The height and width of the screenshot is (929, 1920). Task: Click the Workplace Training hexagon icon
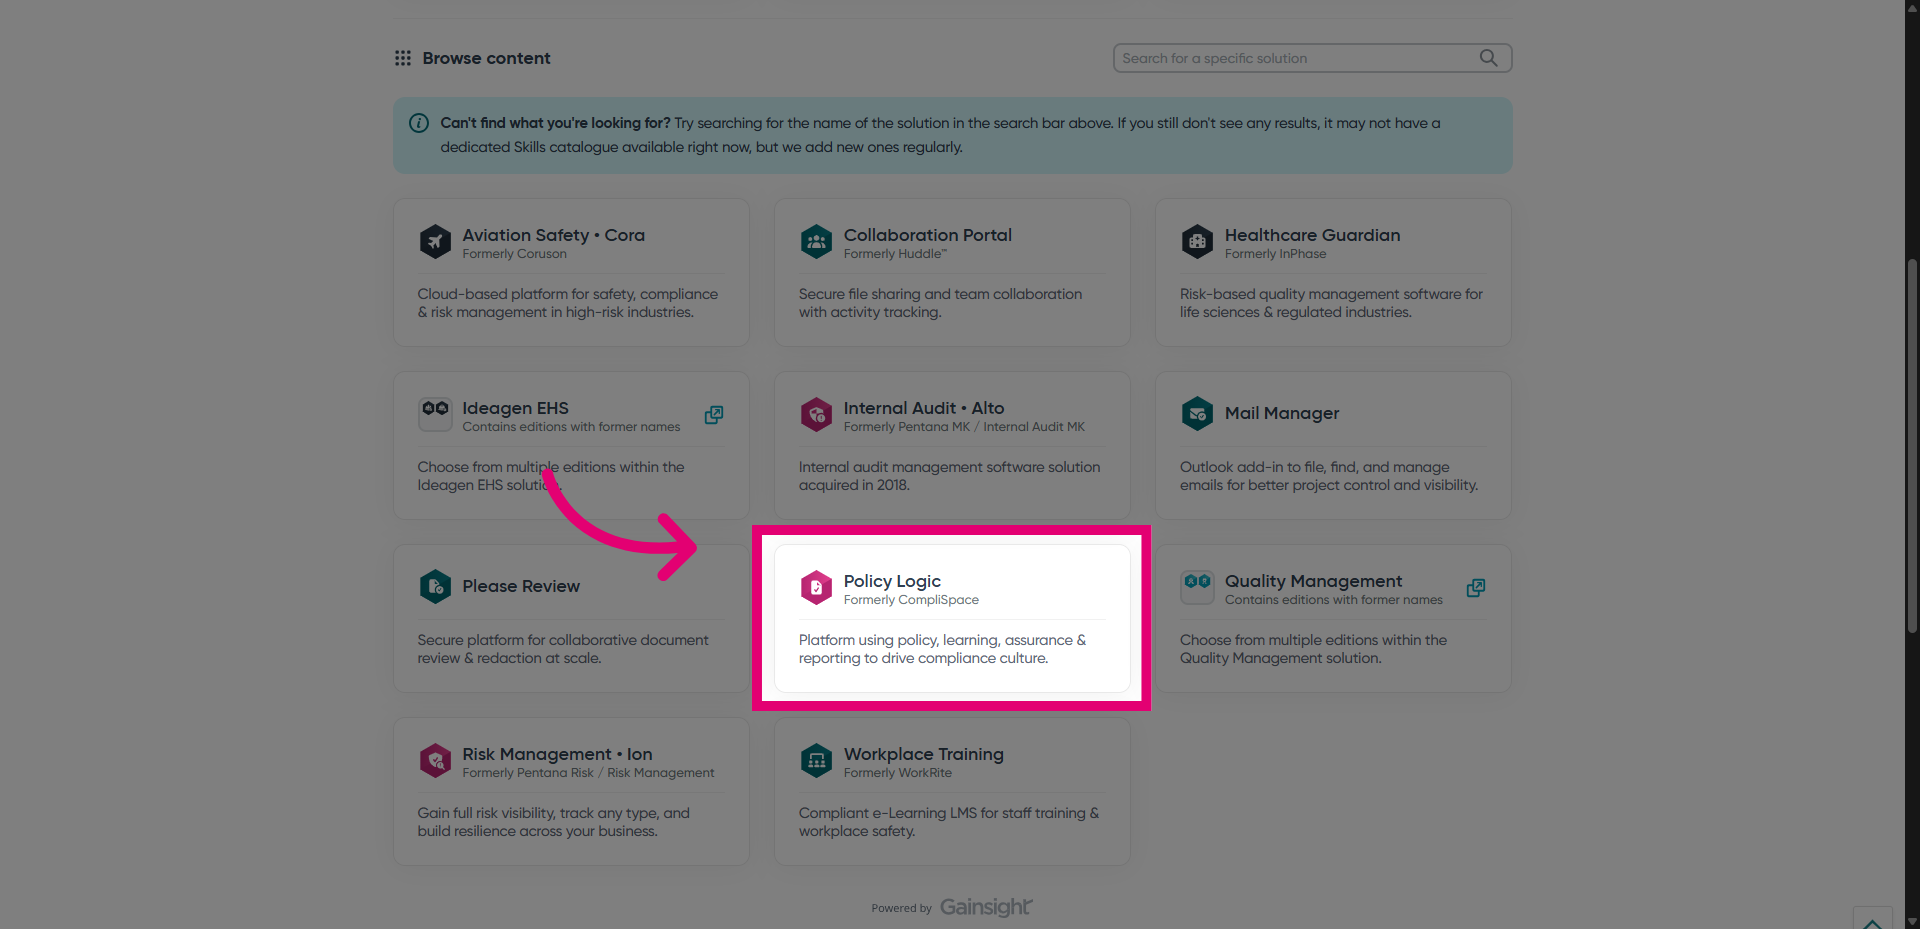coord(816,760)
